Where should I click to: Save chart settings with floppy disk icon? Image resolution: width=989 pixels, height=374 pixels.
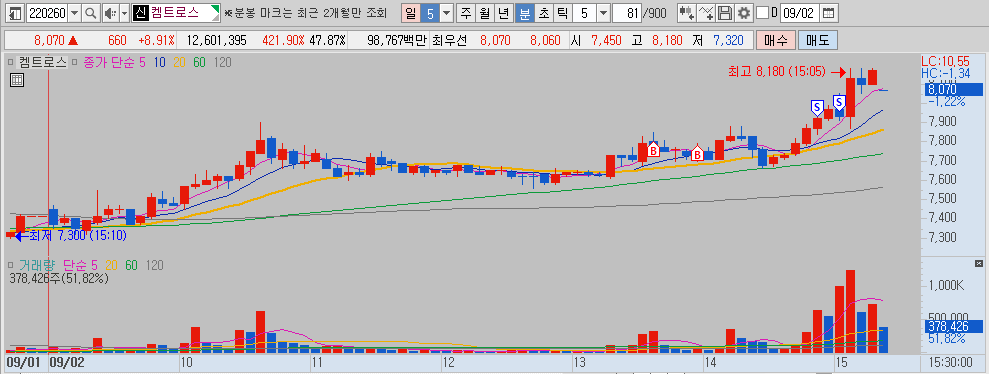tap(725, 13)
